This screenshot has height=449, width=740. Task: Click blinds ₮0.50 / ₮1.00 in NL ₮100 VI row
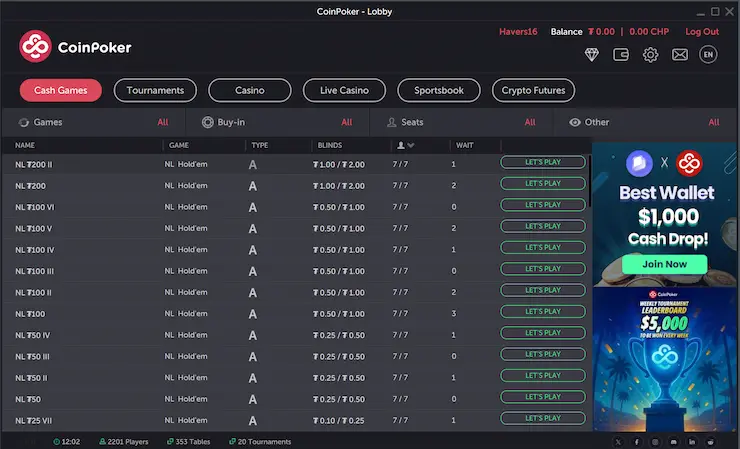pos(339,207)
